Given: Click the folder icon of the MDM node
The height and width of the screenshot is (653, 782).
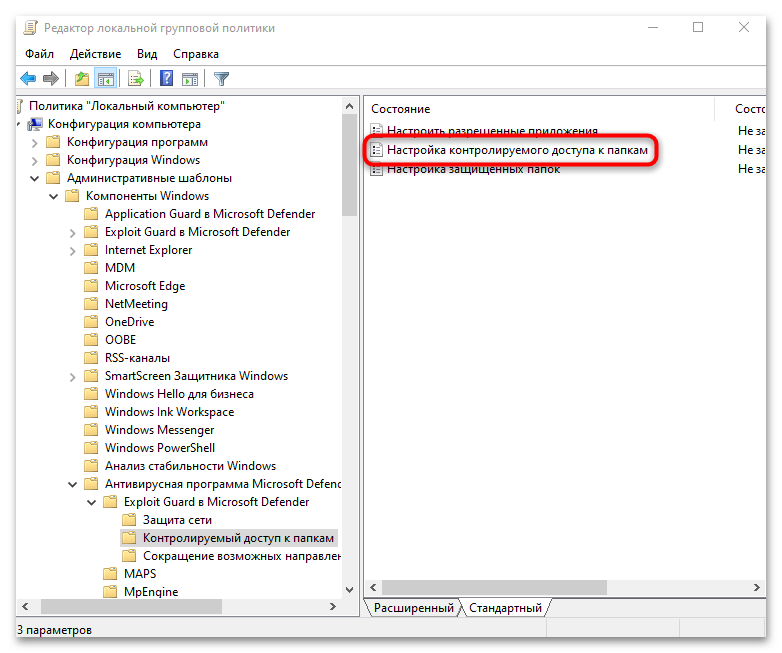Looking at the screenshot, I should coord(91,268).
